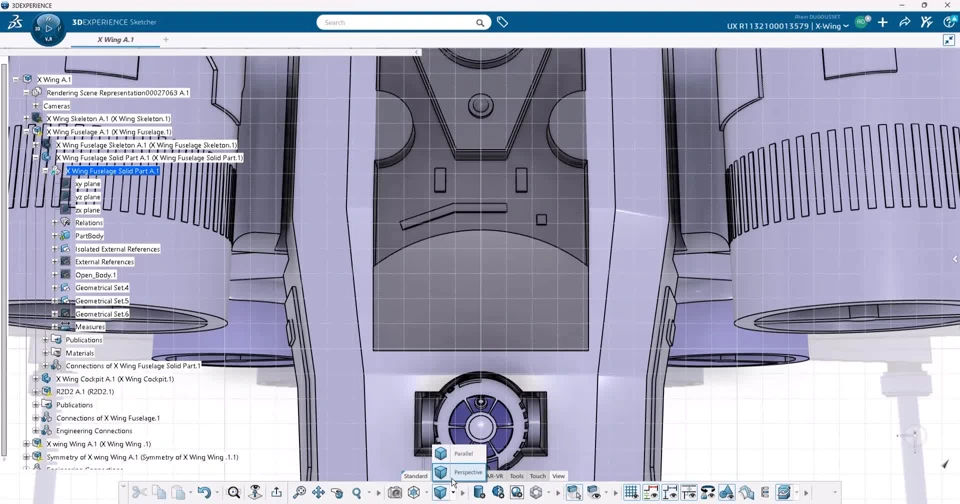Expand the R2D2 A.1 tree node

click(36, 392)
